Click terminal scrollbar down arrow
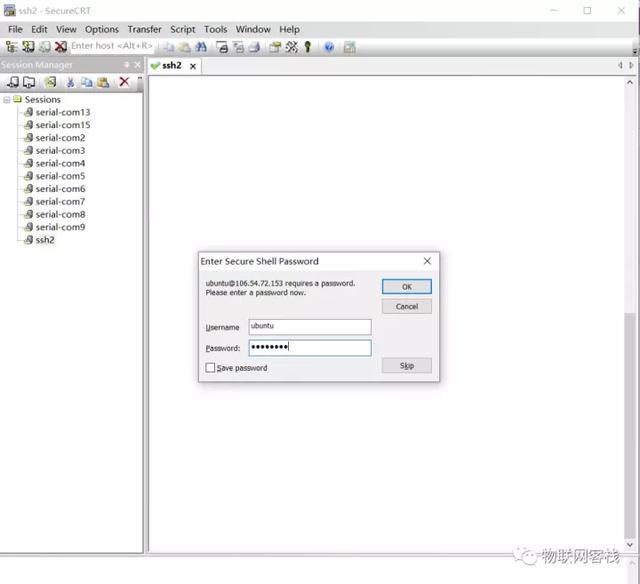The width and height of the screenshot is (640, 584). tap(630, 544)
